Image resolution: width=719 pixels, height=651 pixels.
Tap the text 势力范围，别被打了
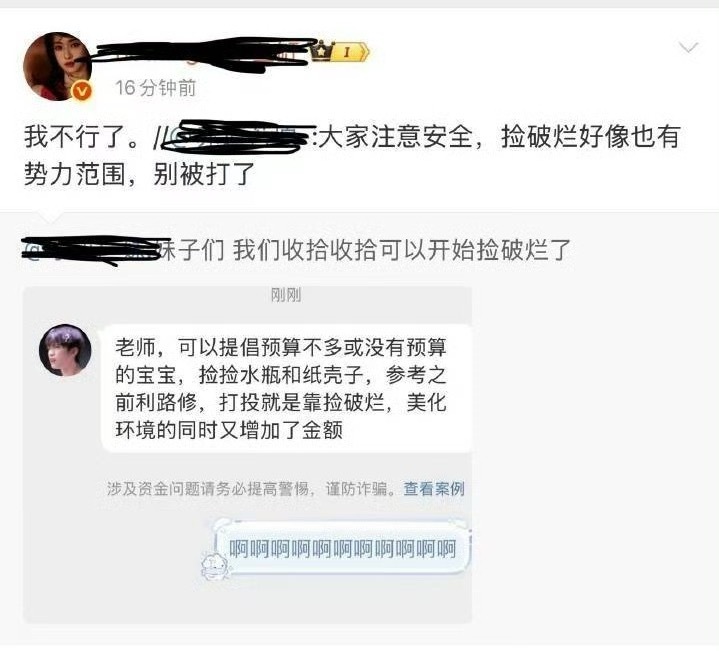point(139,174)
